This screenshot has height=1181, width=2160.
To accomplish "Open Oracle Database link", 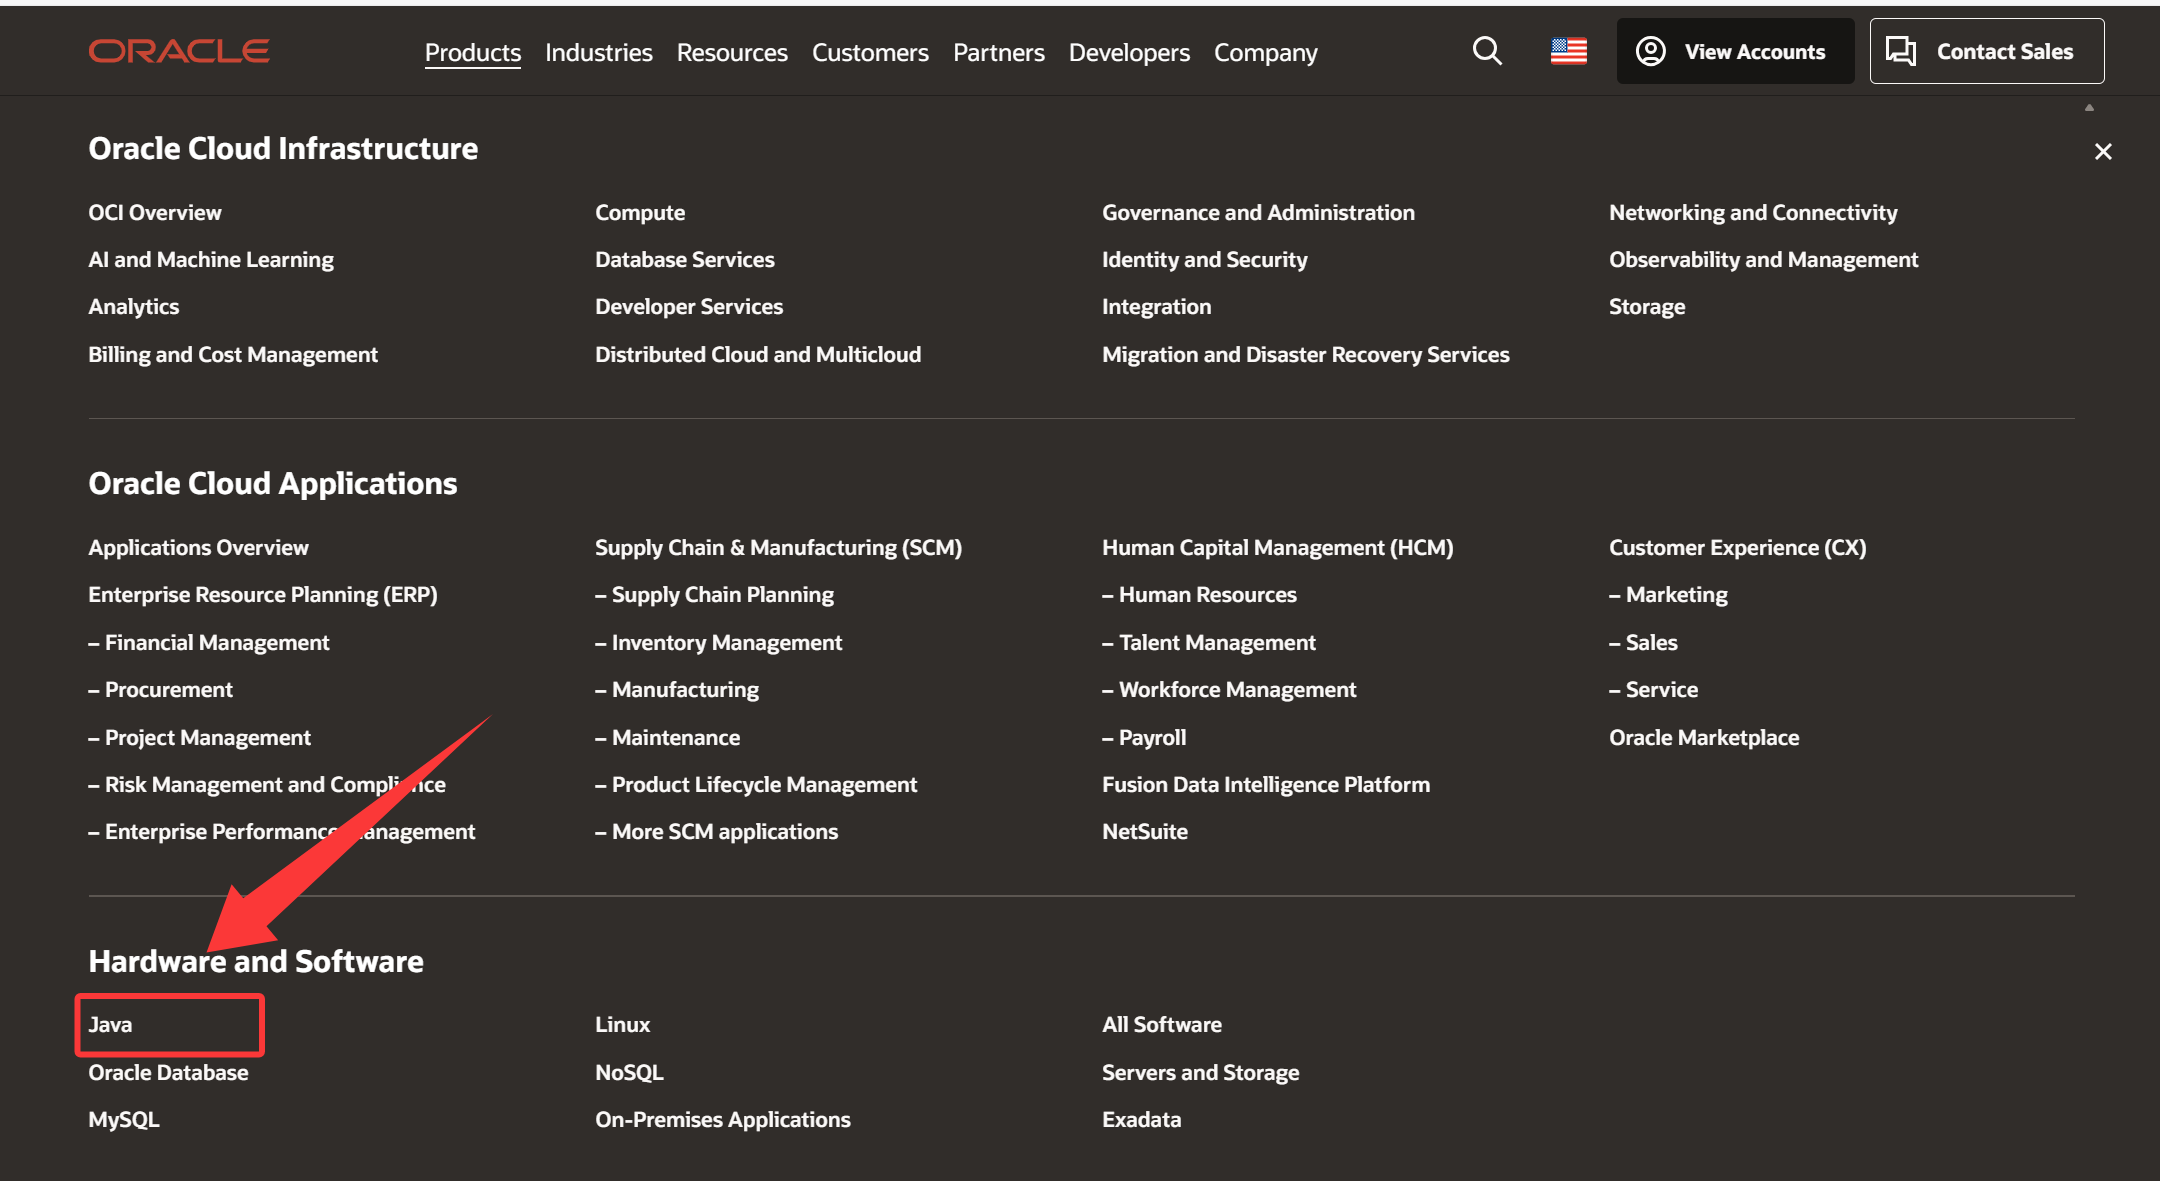I will pyautogui.click(x=168, y=1072).
